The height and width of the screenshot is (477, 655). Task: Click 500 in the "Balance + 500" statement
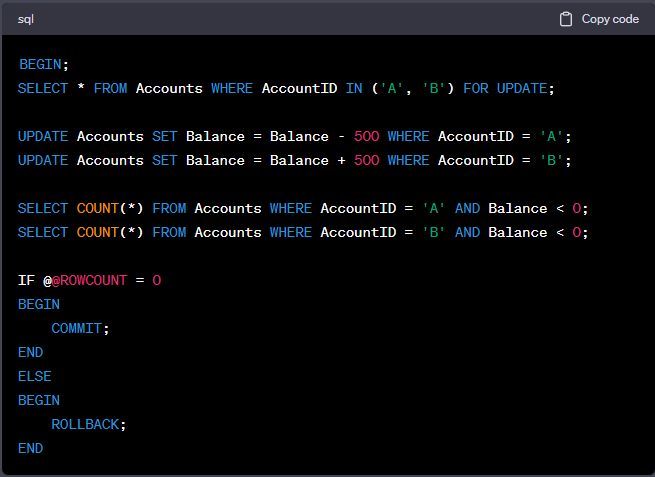[x=366, y=160]
